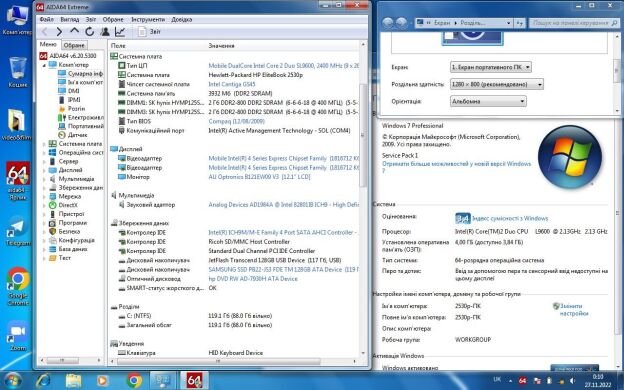
Task: Click the Пристрої tree icon
Action: 52,214
